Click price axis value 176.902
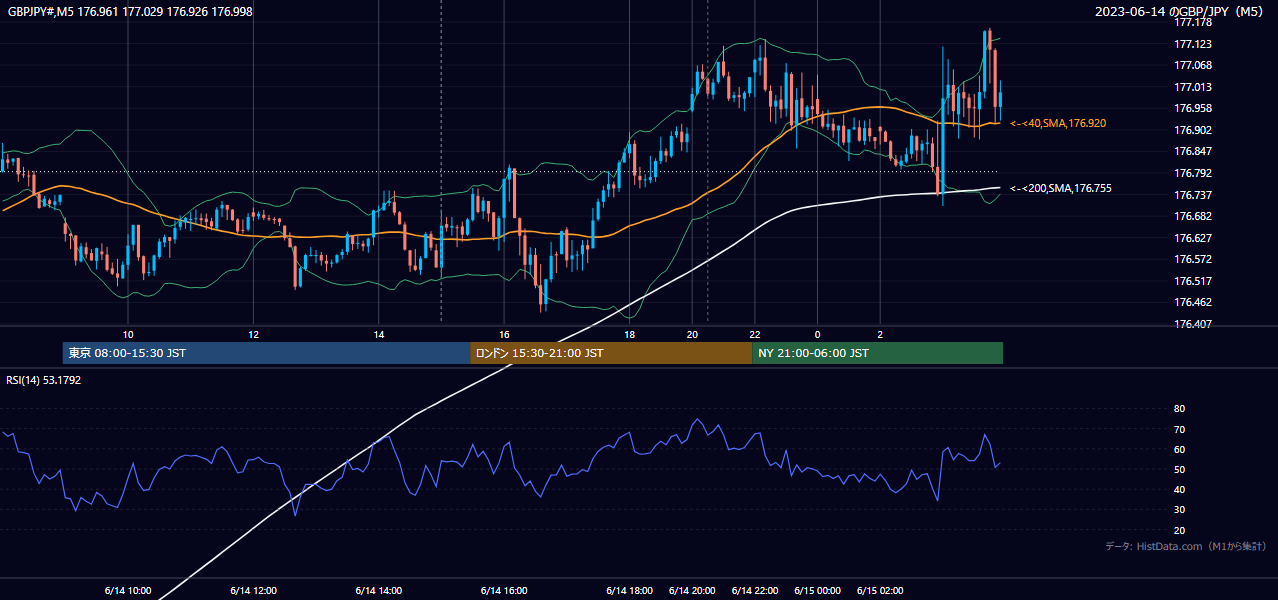The image size is (1278, 600). click(1193, 130)
